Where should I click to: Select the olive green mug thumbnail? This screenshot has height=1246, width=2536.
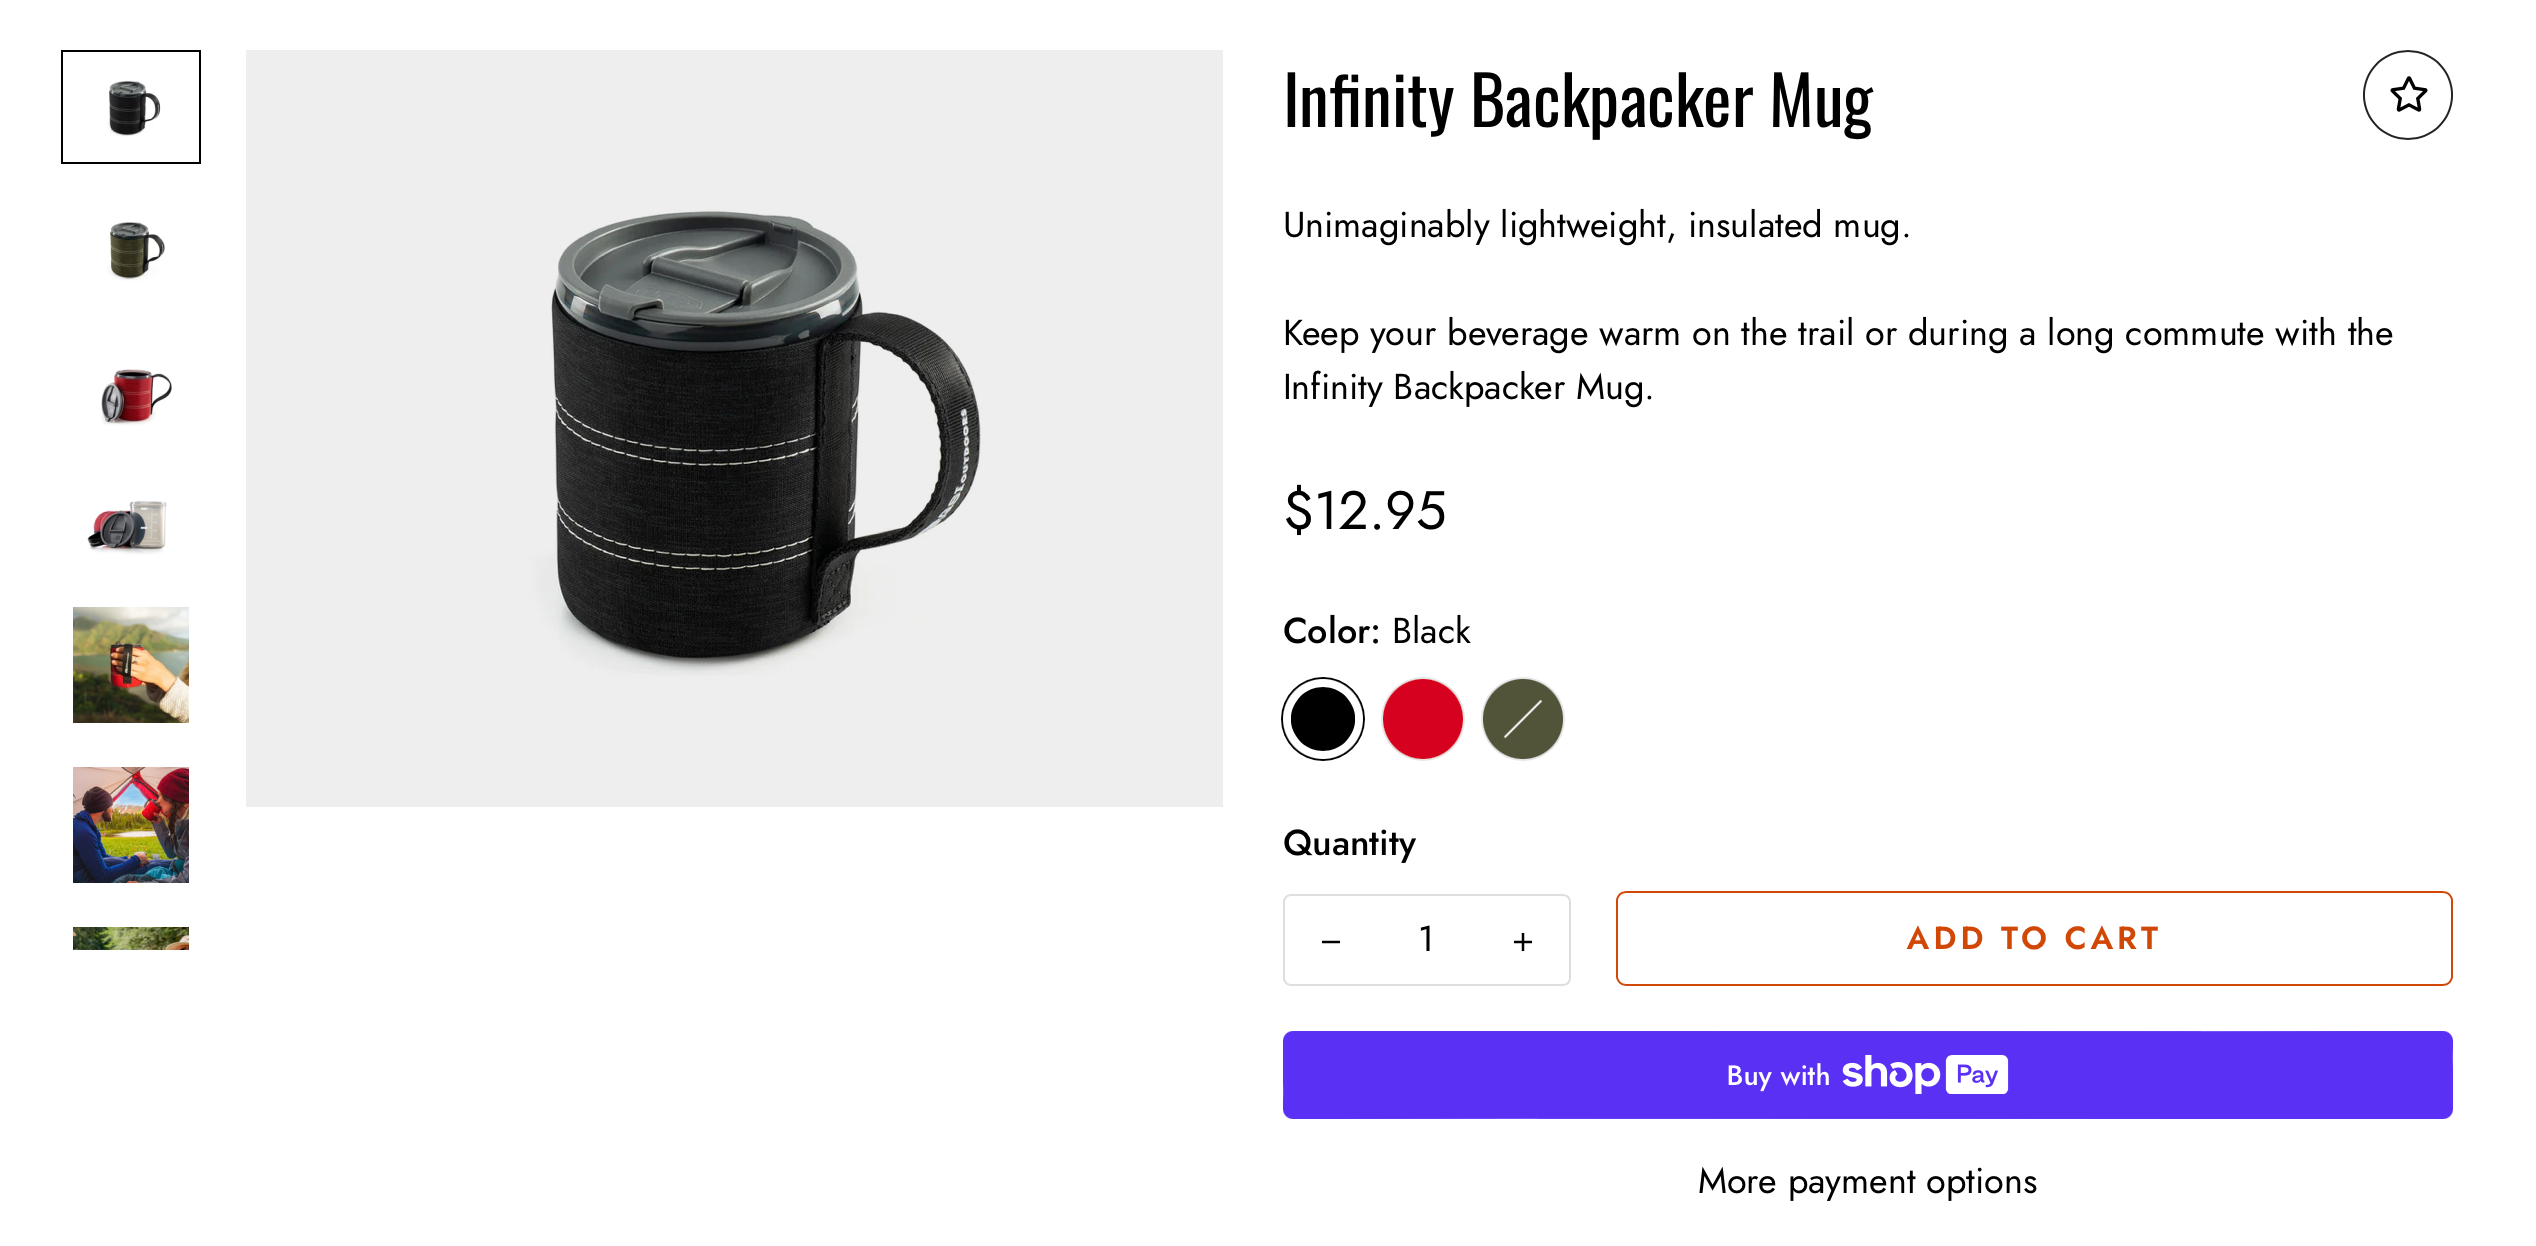pos(131,249)
